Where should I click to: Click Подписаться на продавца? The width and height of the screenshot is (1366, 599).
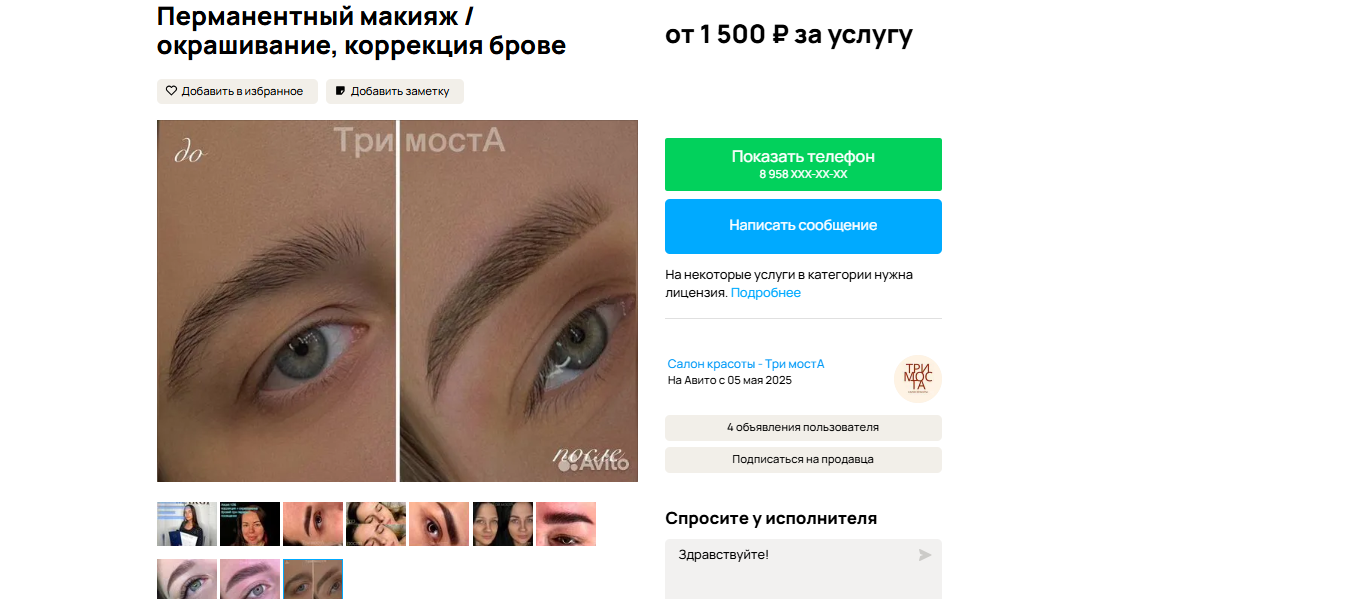coord(803,460)
